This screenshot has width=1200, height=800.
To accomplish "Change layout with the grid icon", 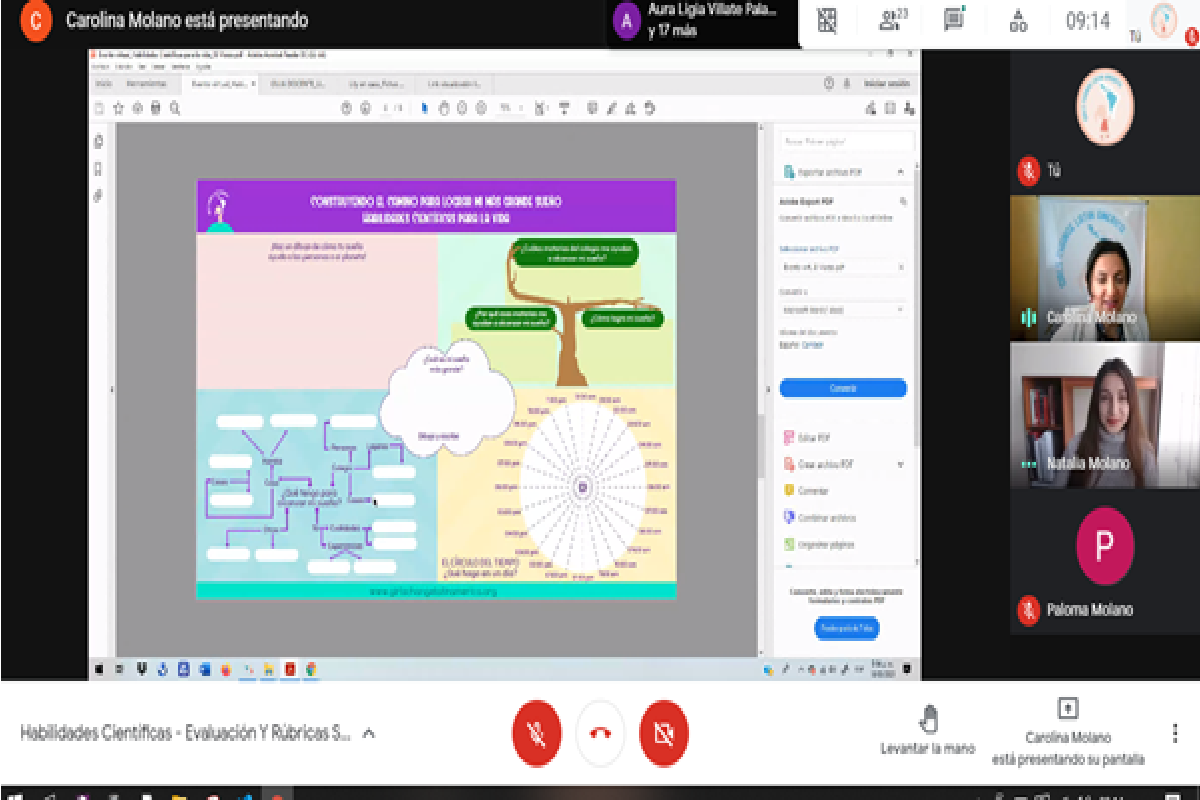I will 826,20.
